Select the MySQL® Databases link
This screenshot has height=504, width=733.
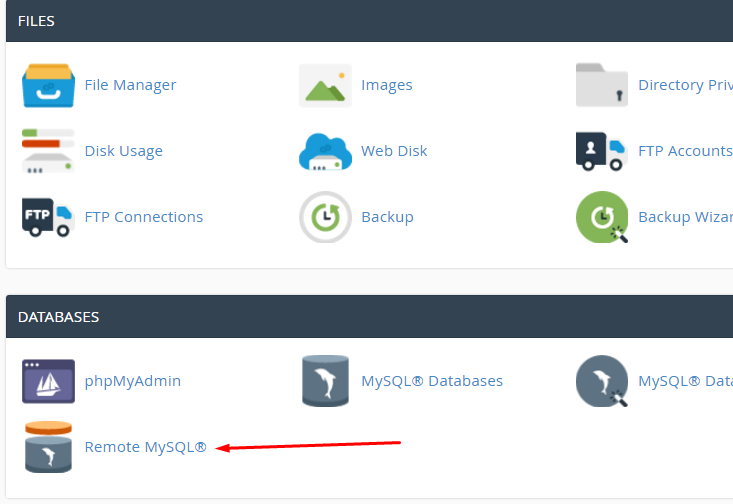coord(432,381)
